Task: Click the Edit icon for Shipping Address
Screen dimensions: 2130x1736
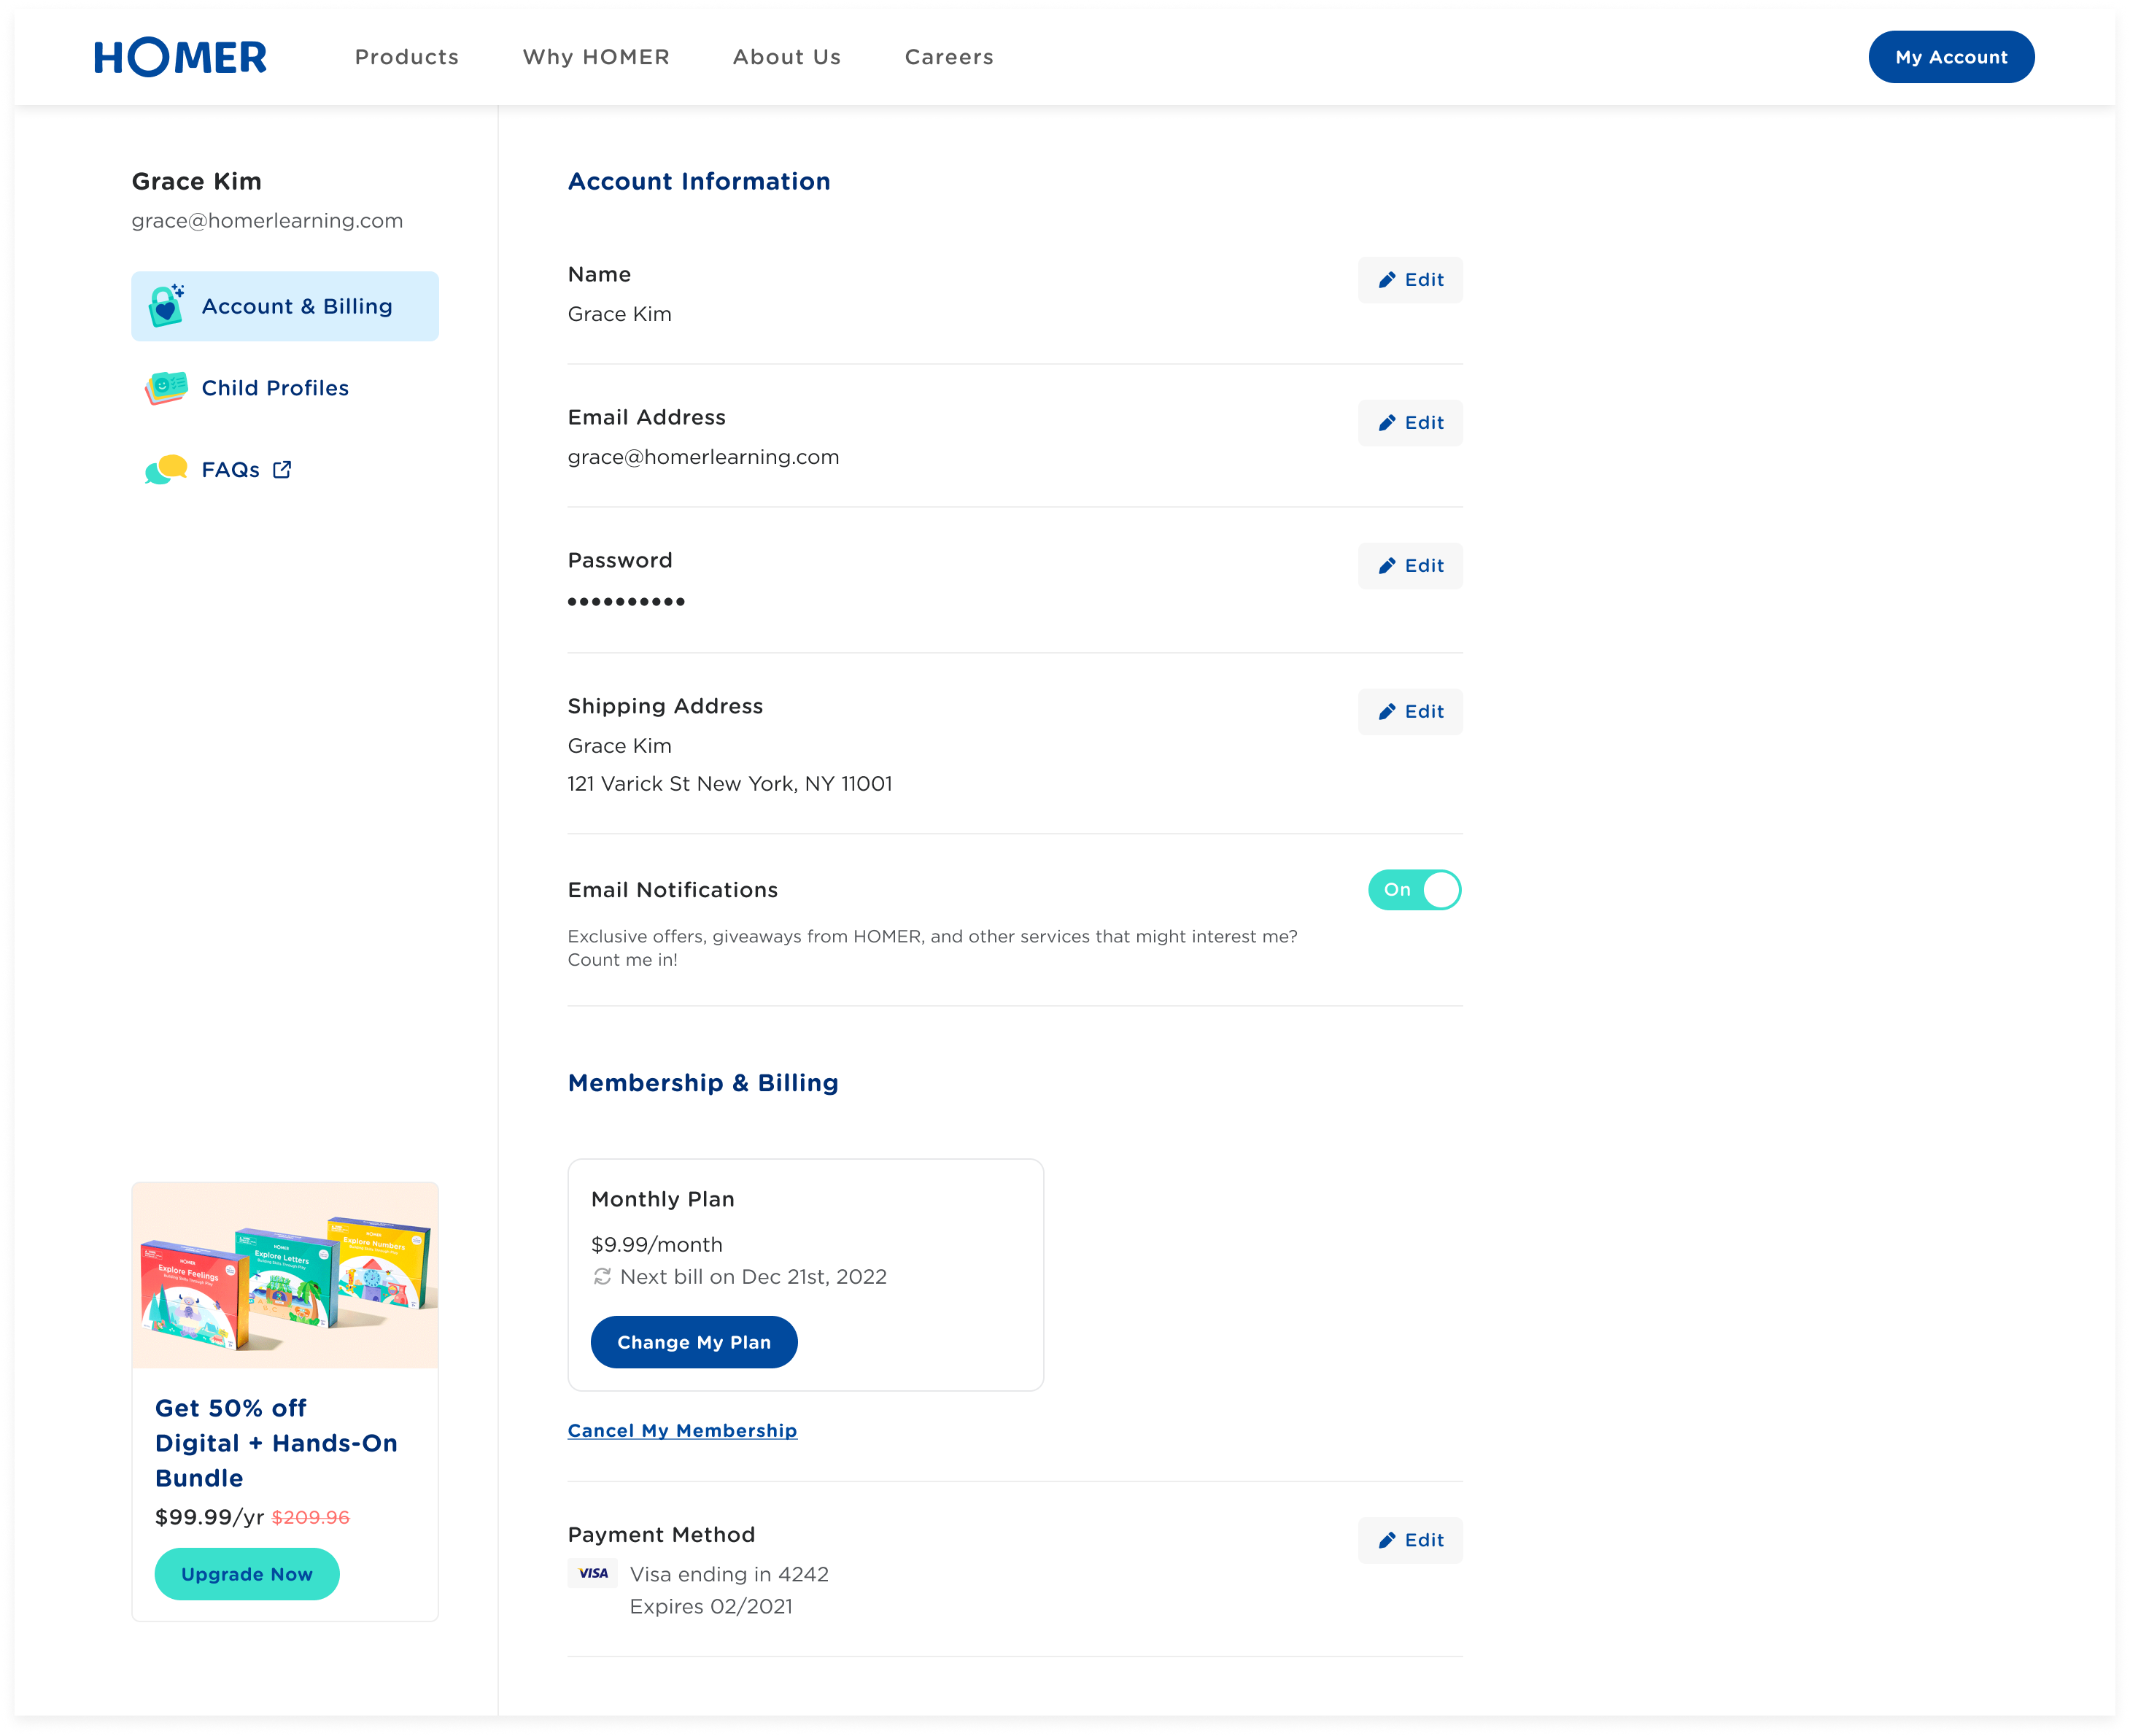Action: point(1387,711)
